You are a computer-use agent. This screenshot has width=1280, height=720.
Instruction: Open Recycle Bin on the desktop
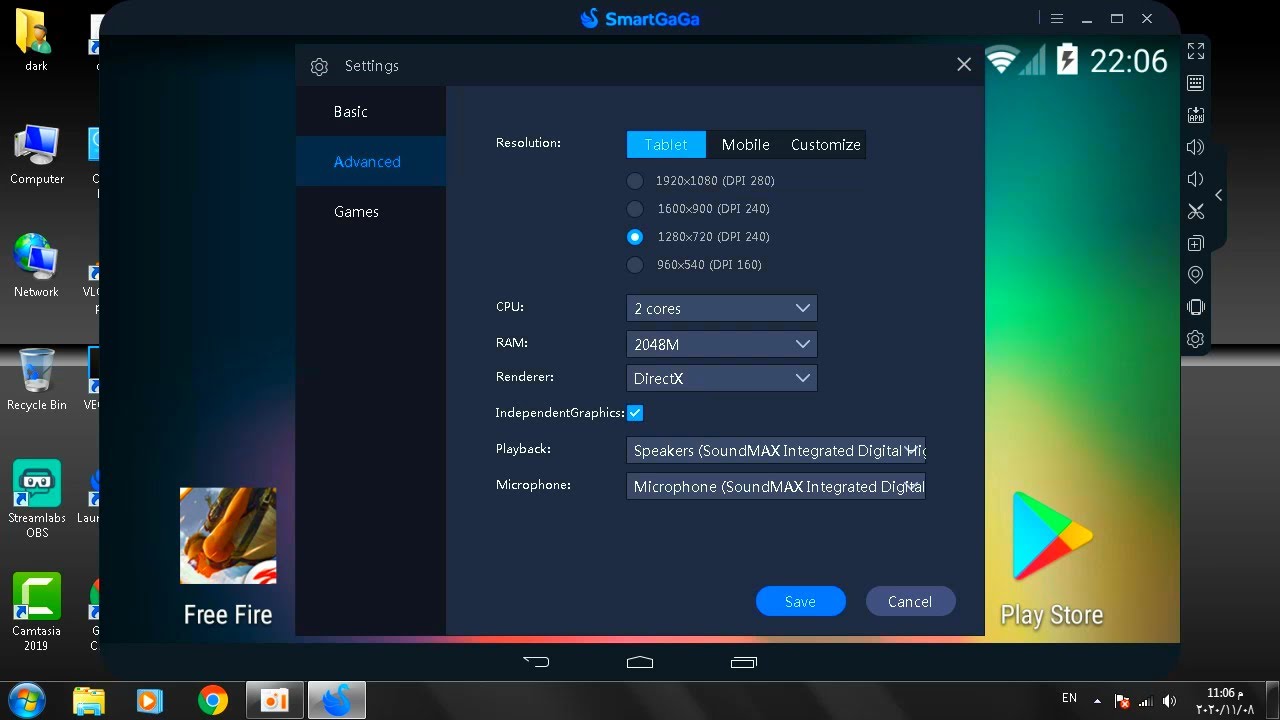point(37,380)
